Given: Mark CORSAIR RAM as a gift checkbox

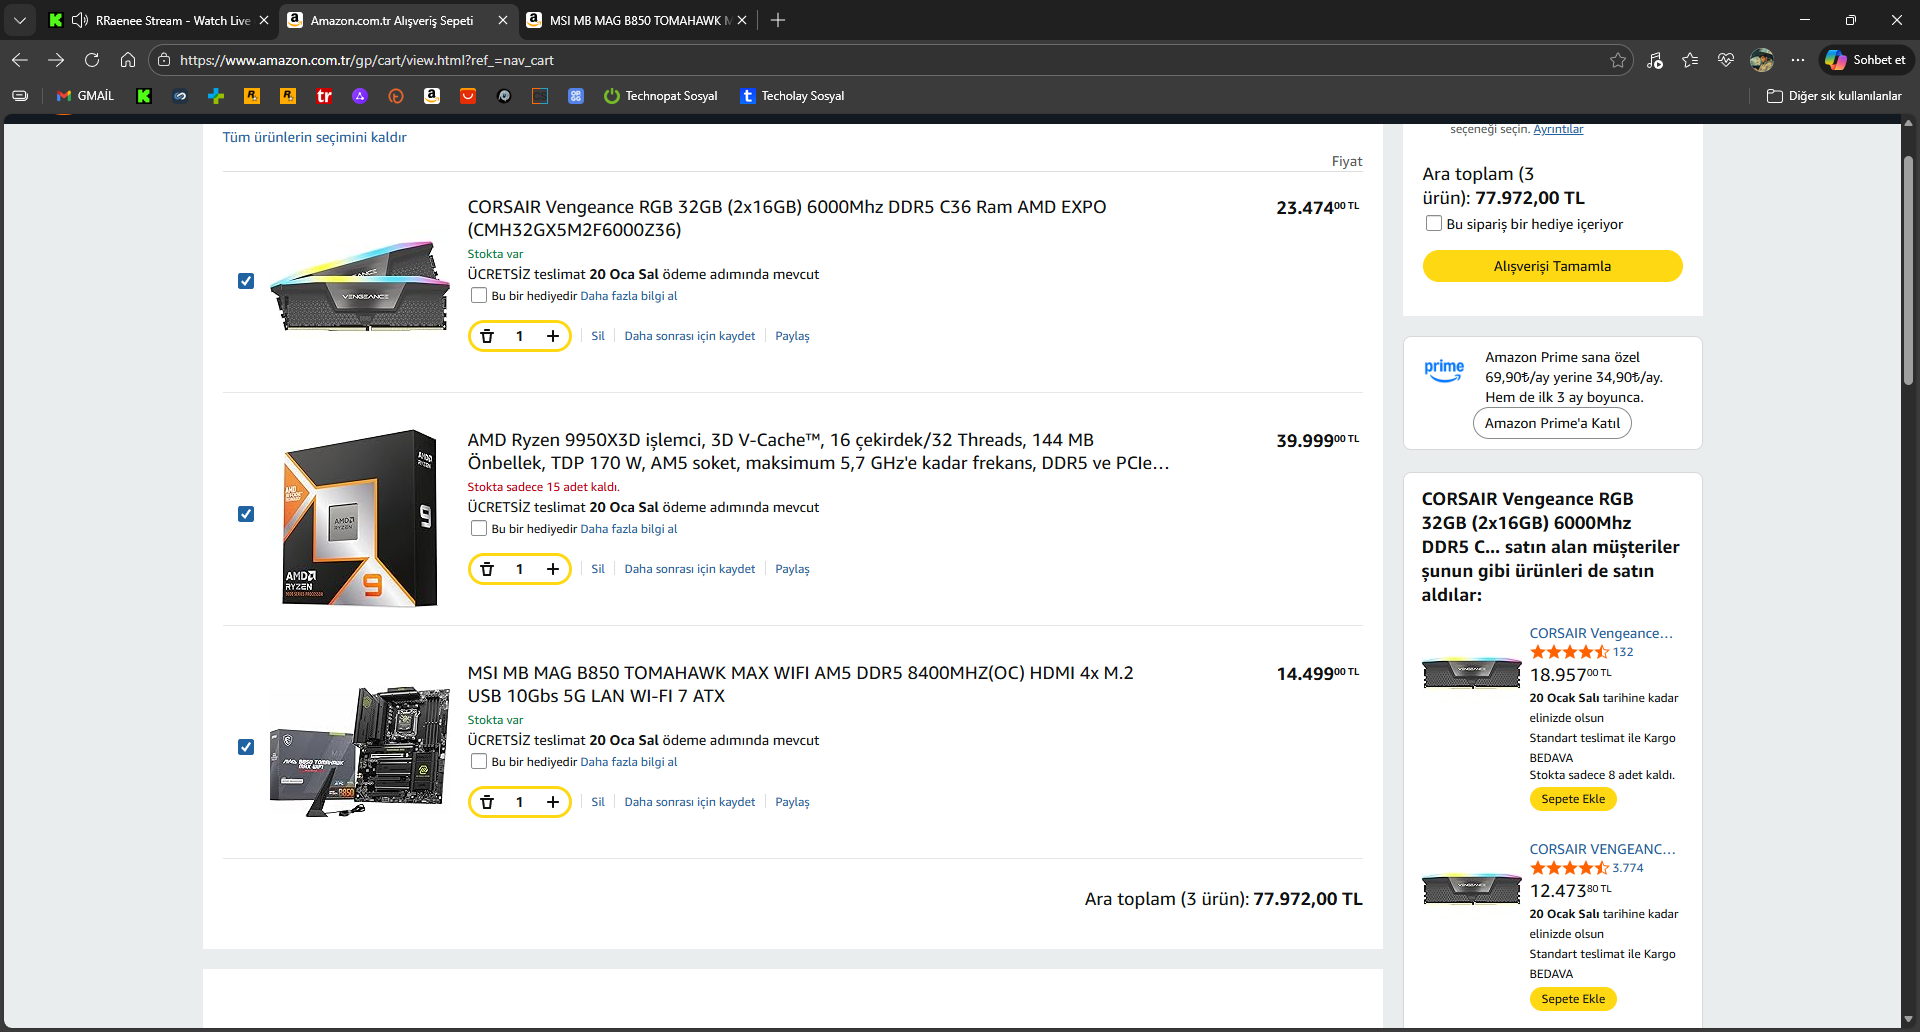Looking at the screenshot, I should point(479,295).
